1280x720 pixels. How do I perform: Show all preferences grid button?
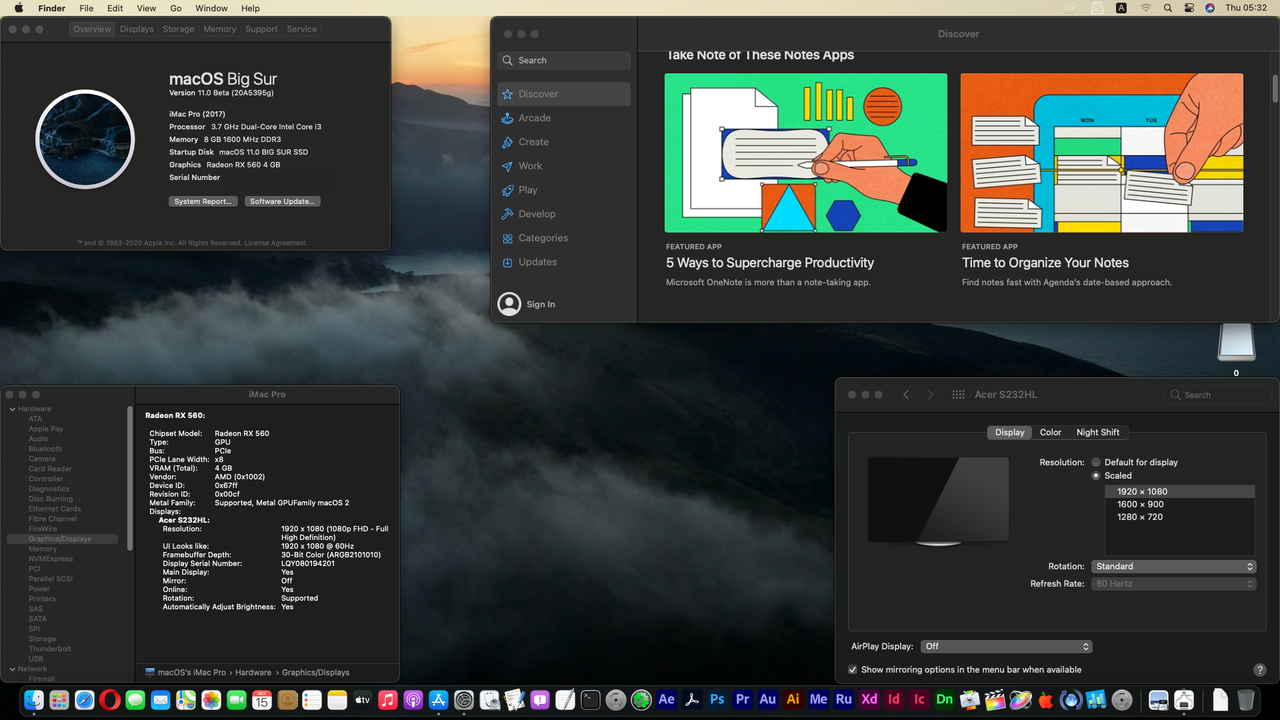958,395
